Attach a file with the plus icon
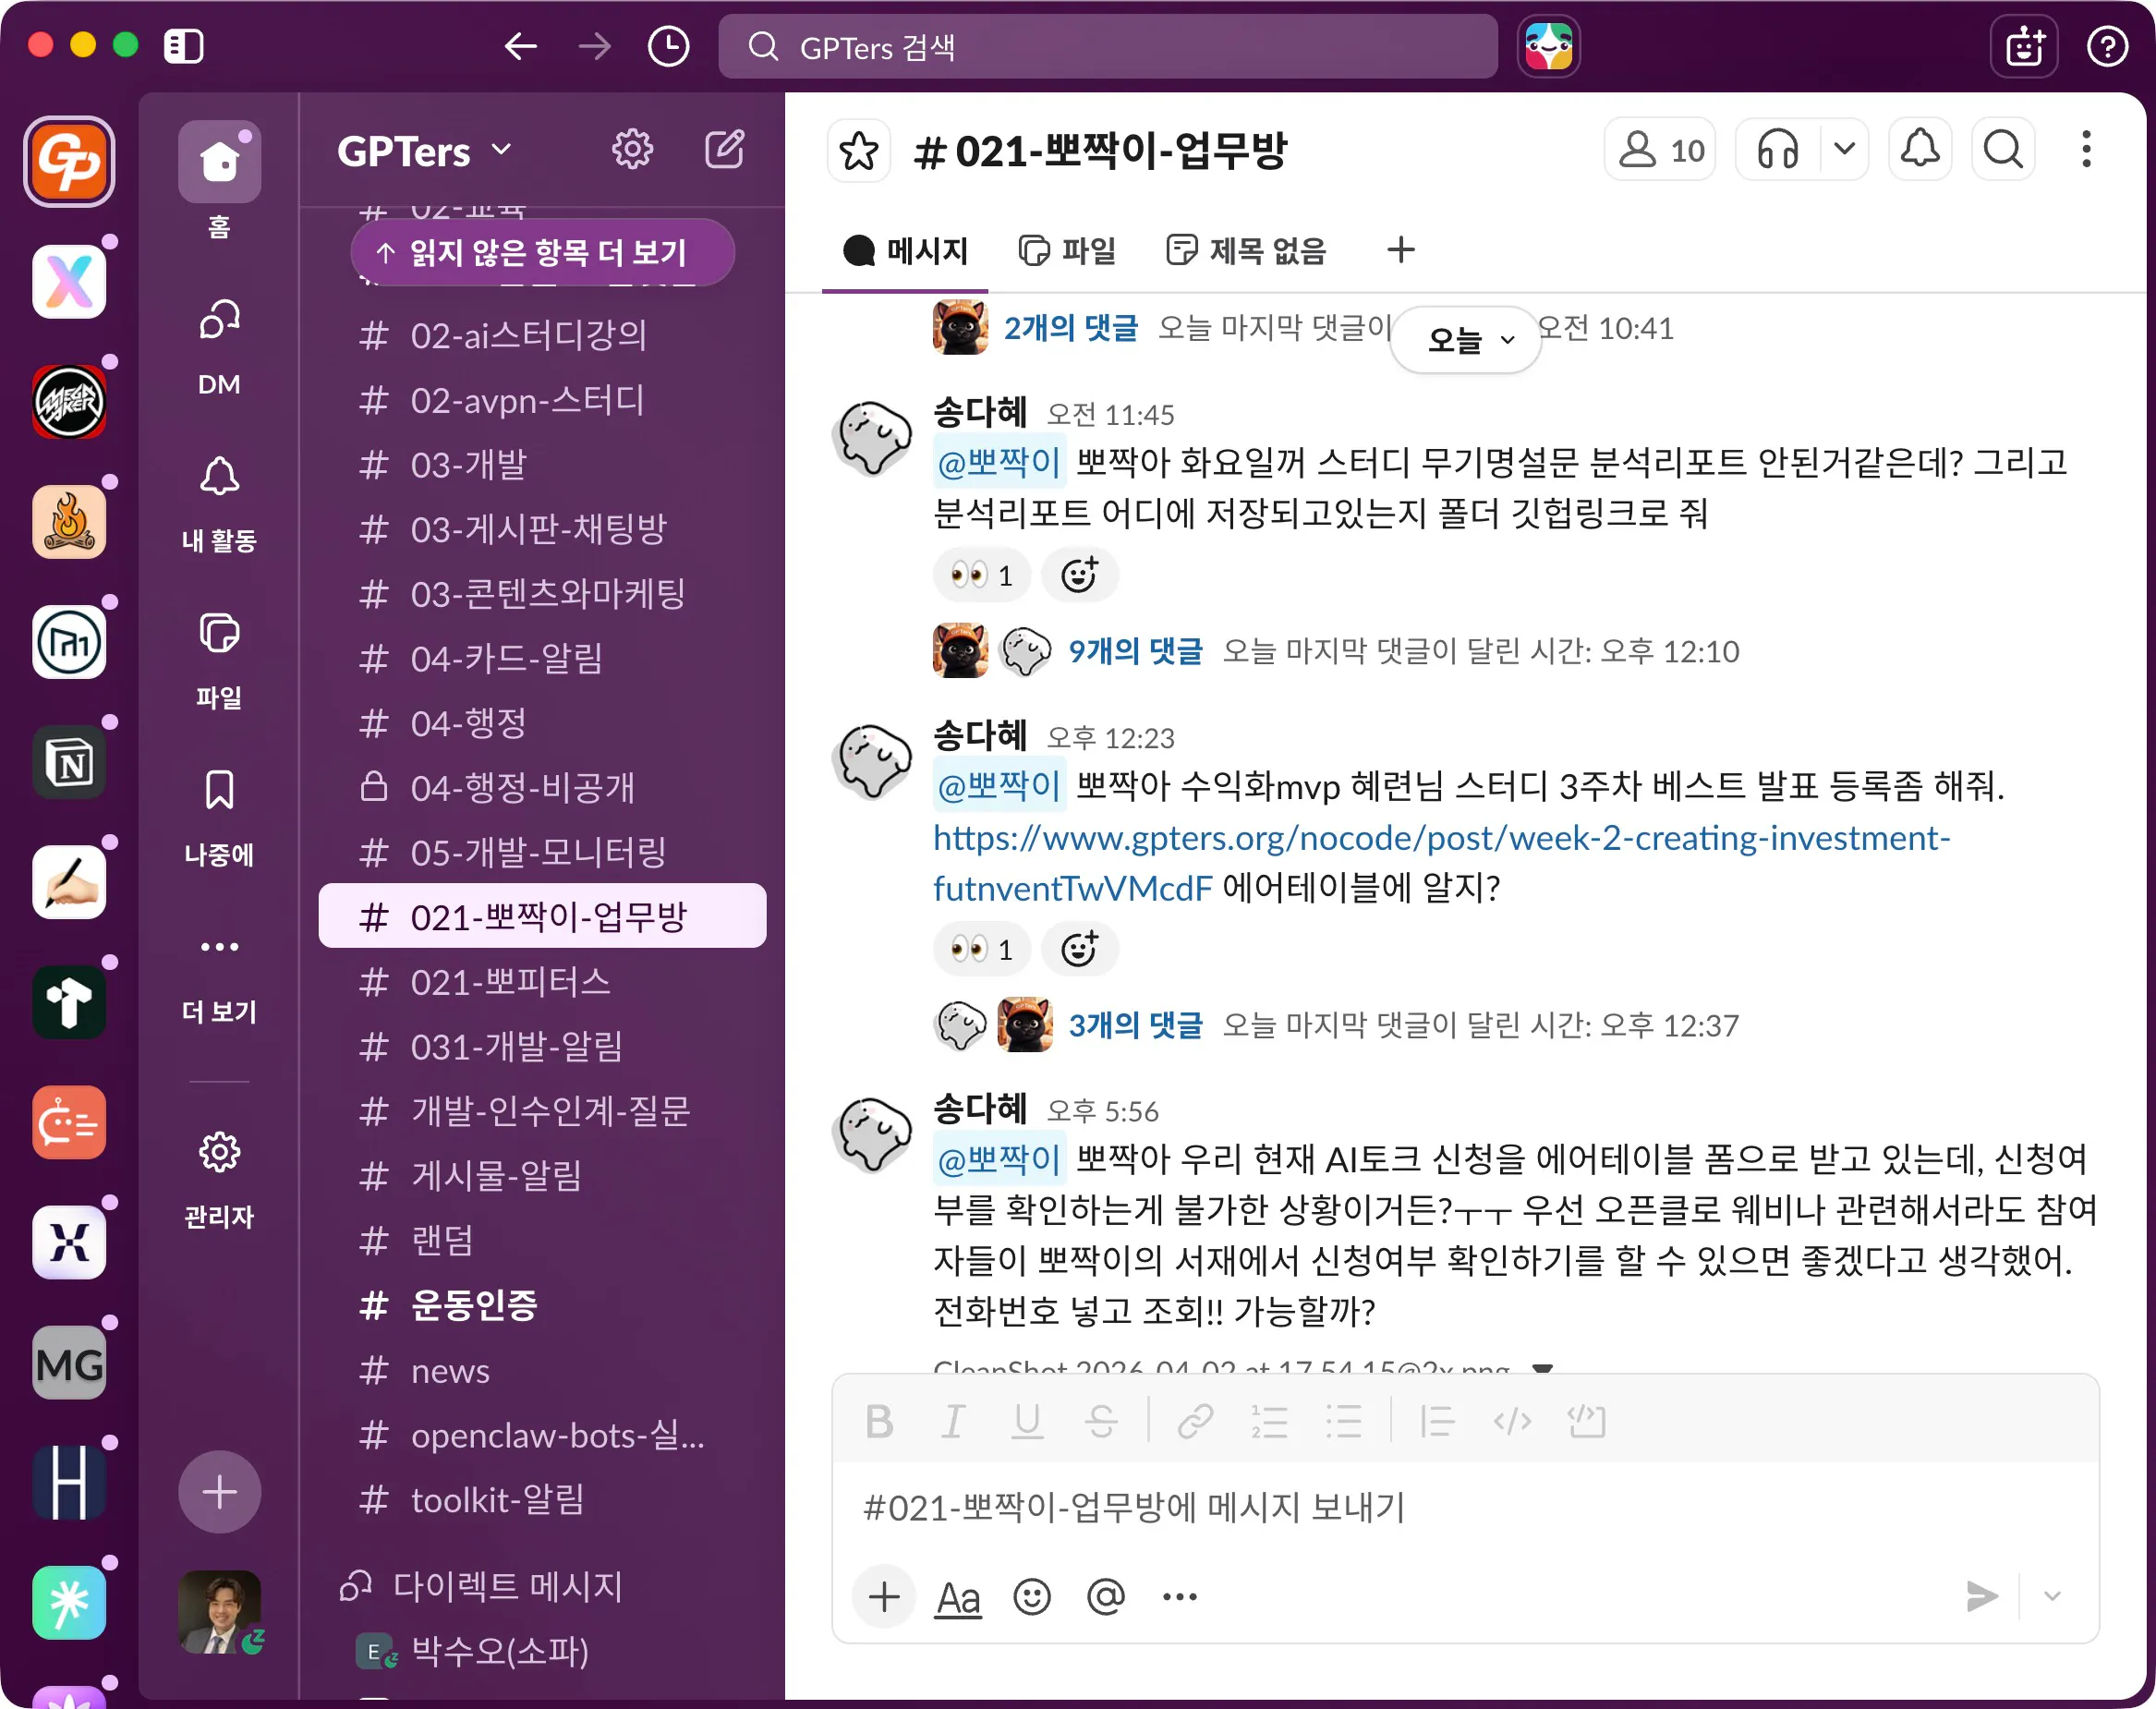 click(x=884, y=1596)
